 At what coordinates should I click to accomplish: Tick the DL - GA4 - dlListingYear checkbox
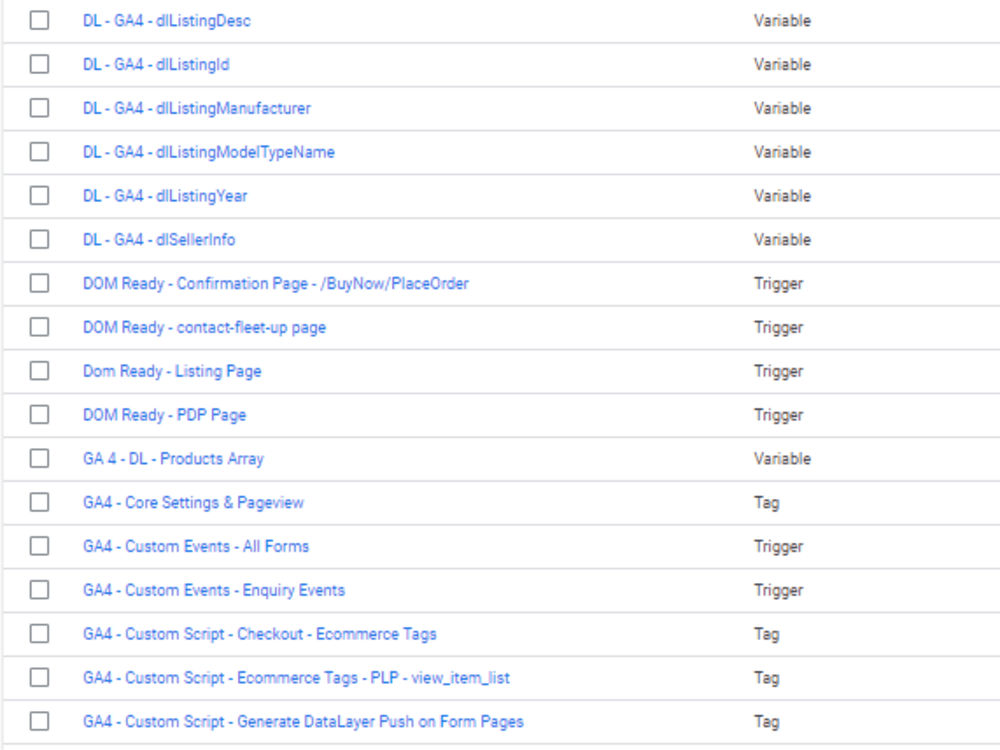tap(39, 195)
